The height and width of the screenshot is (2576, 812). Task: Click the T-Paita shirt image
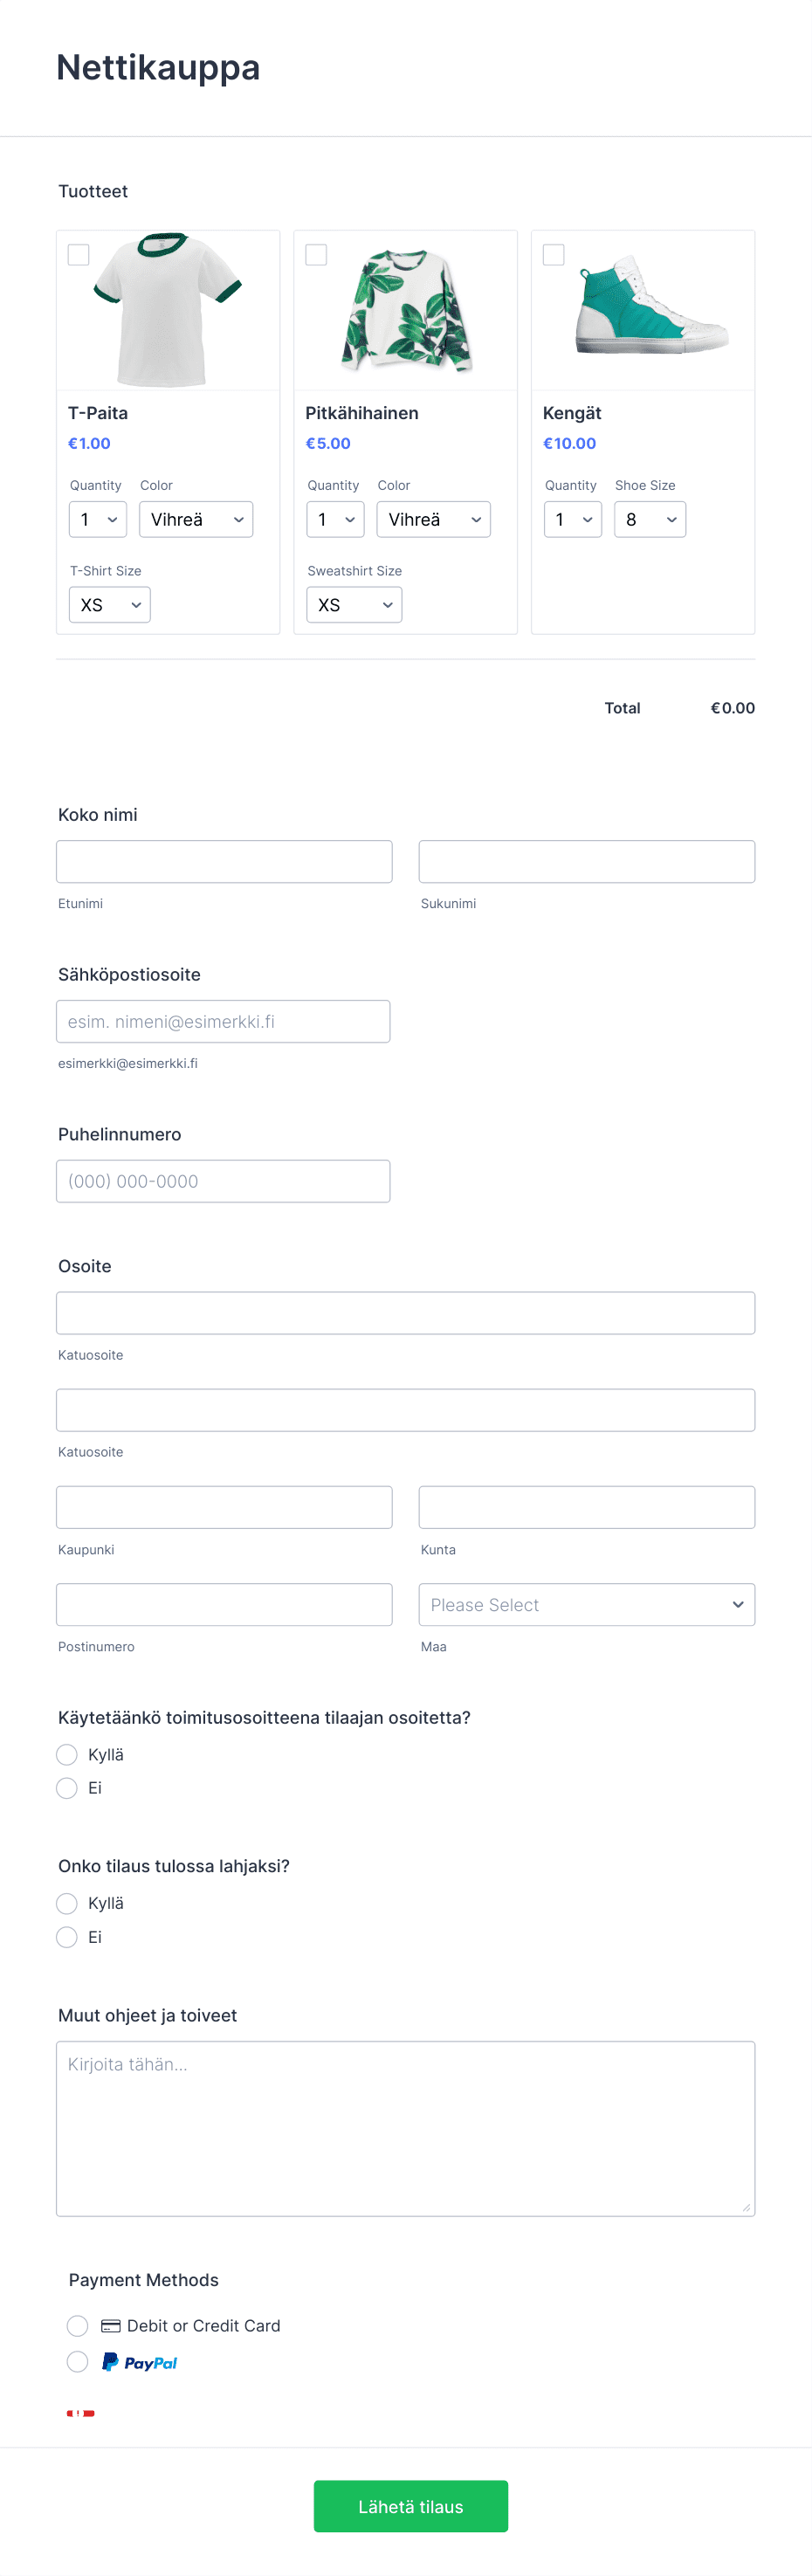tap(168, 310)
